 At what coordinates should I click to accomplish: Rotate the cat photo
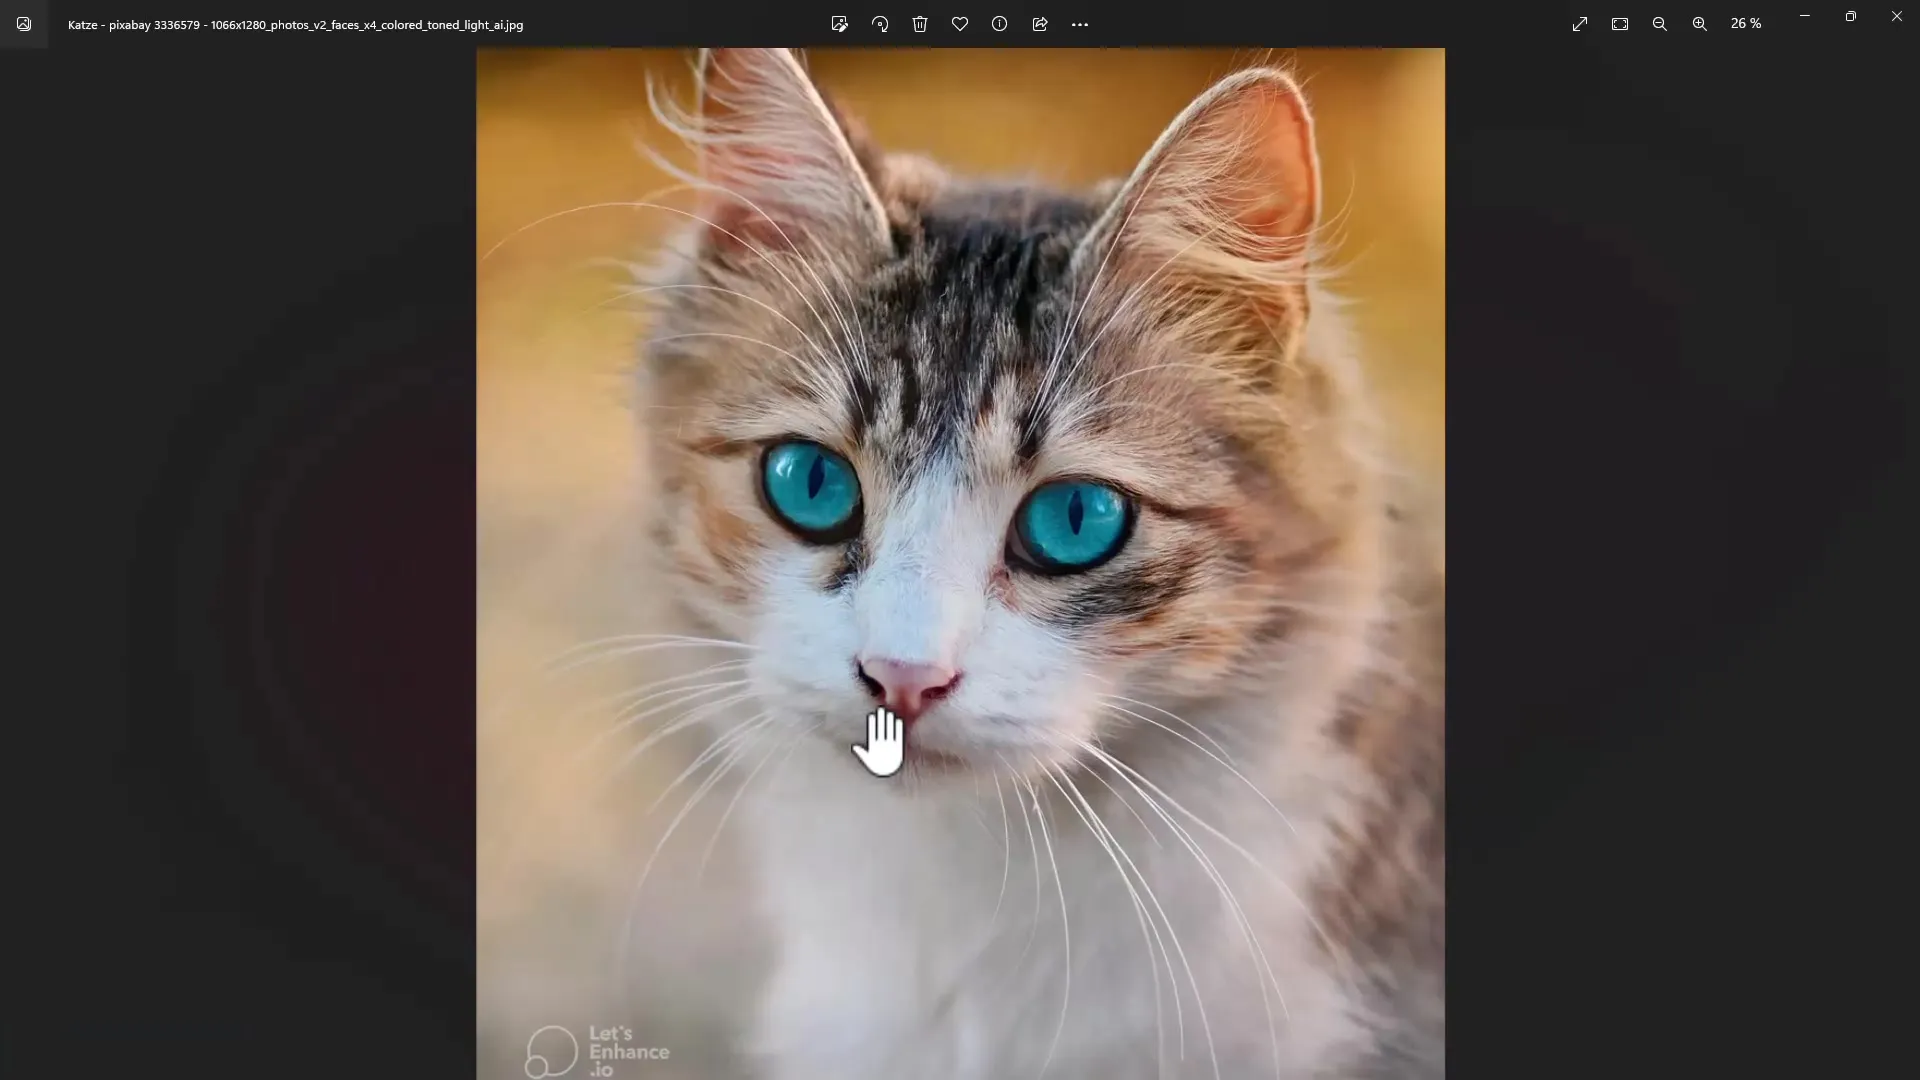click(x=880, y=24)
